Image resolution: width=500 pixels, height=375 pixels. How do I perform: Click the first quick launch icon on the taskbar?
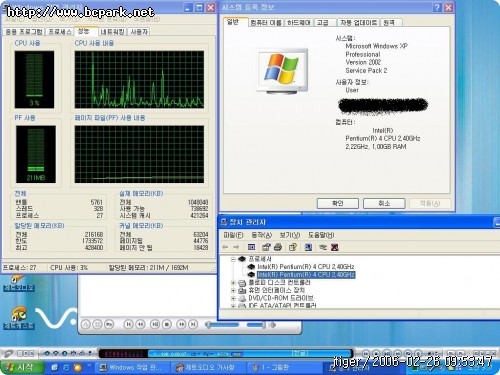pos(54,367)
